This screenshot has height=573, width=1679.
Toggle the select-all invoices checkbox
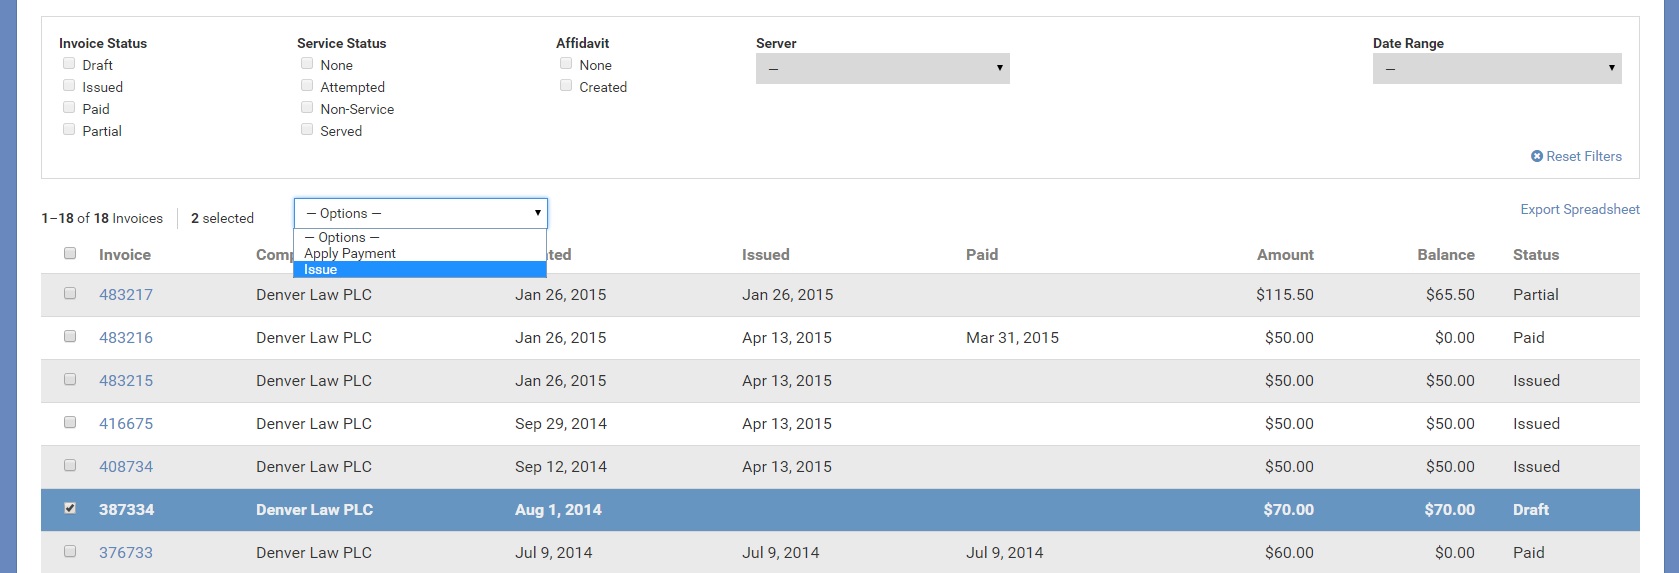coord(70,254)
